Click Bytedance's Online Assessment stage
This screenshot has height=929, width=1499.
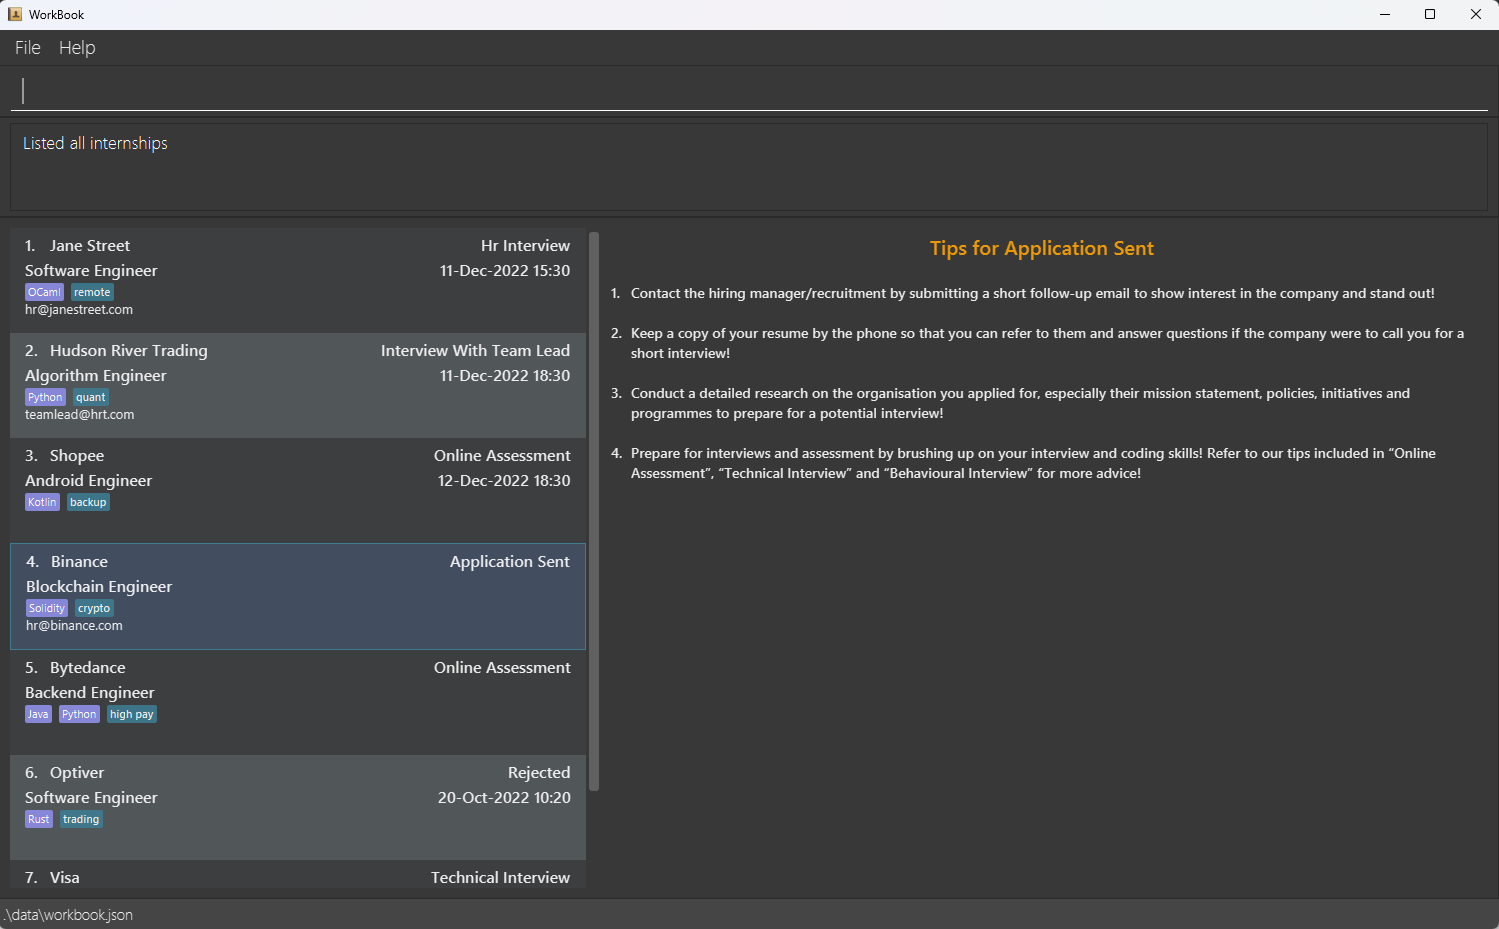(x=502, y=668)
